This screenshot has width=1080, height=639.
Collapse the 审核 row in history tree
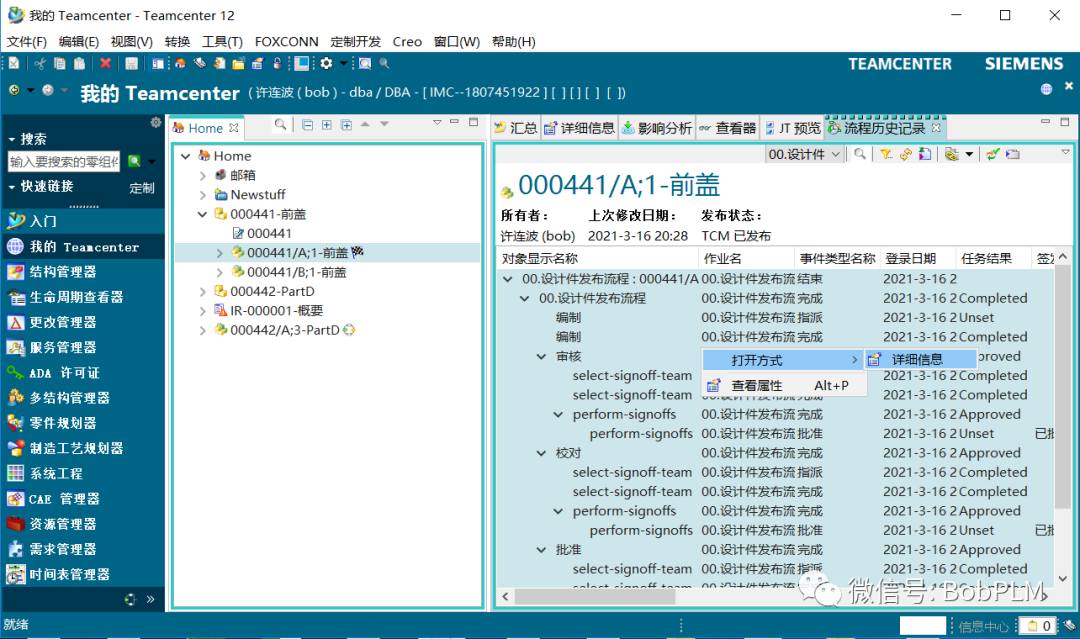tap(541, 357)
